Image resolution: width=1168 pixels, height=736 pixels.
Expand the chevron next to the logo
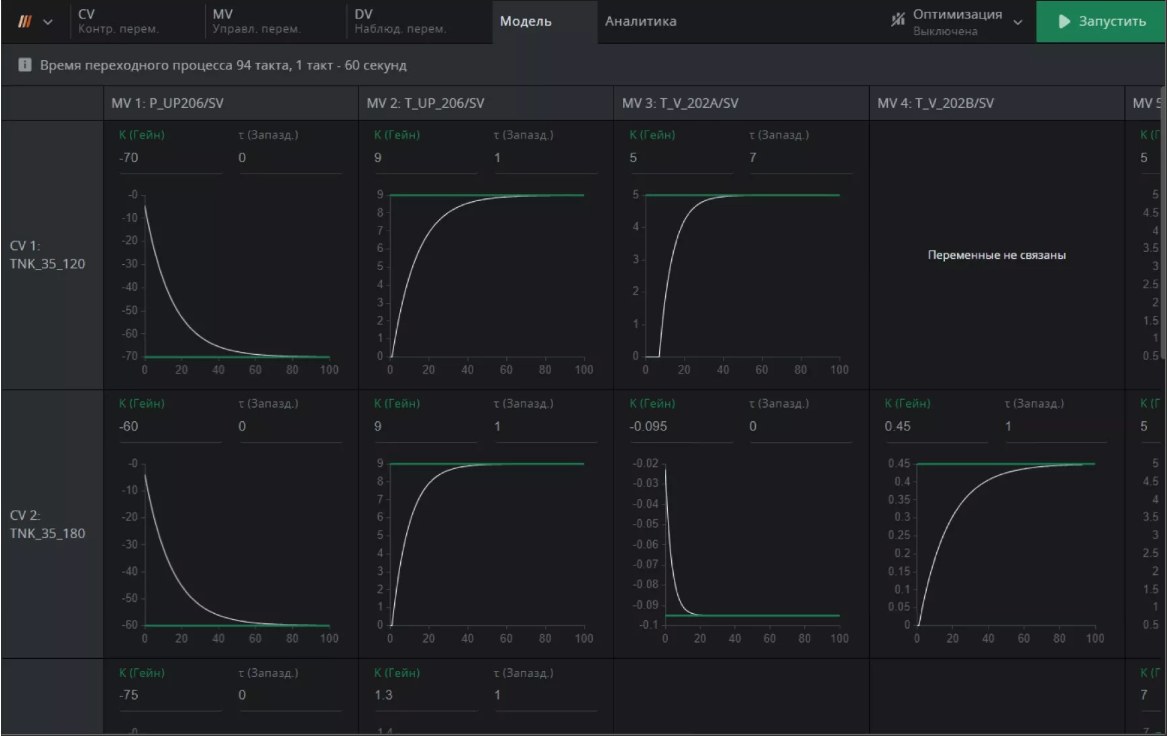tap(48, 22)
